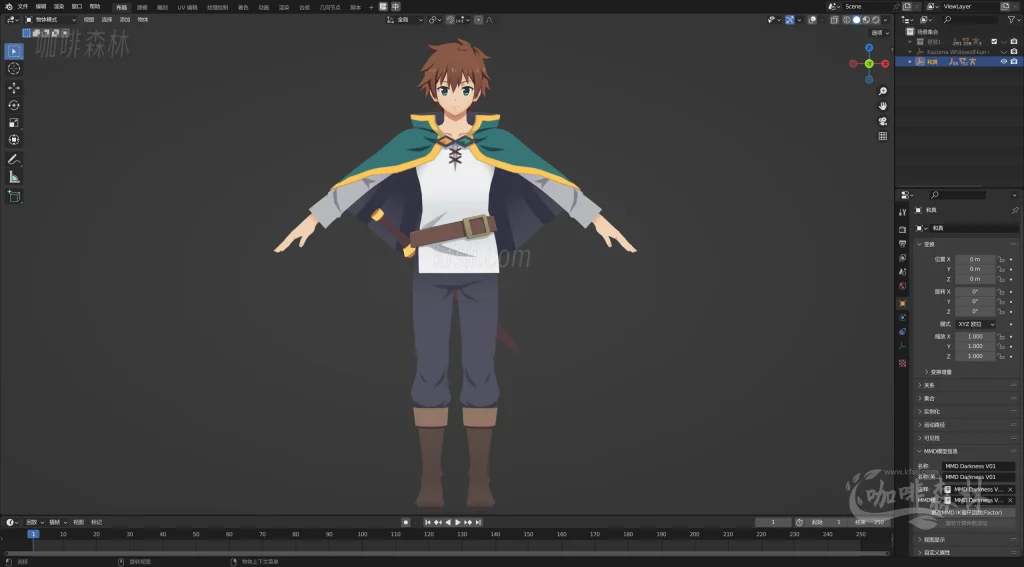This screenshot has width=1024, height=567.
Task: Click the auto-keying record button
Action: [x=406, y=523]
